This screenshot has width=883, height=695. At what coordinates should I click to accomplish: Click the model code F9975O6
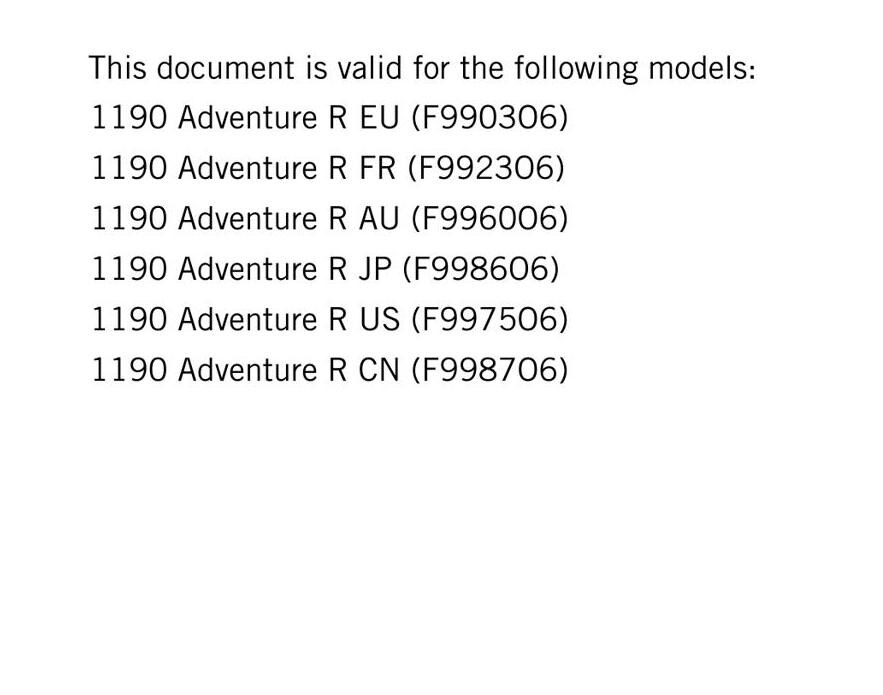(x=489, y=319)
